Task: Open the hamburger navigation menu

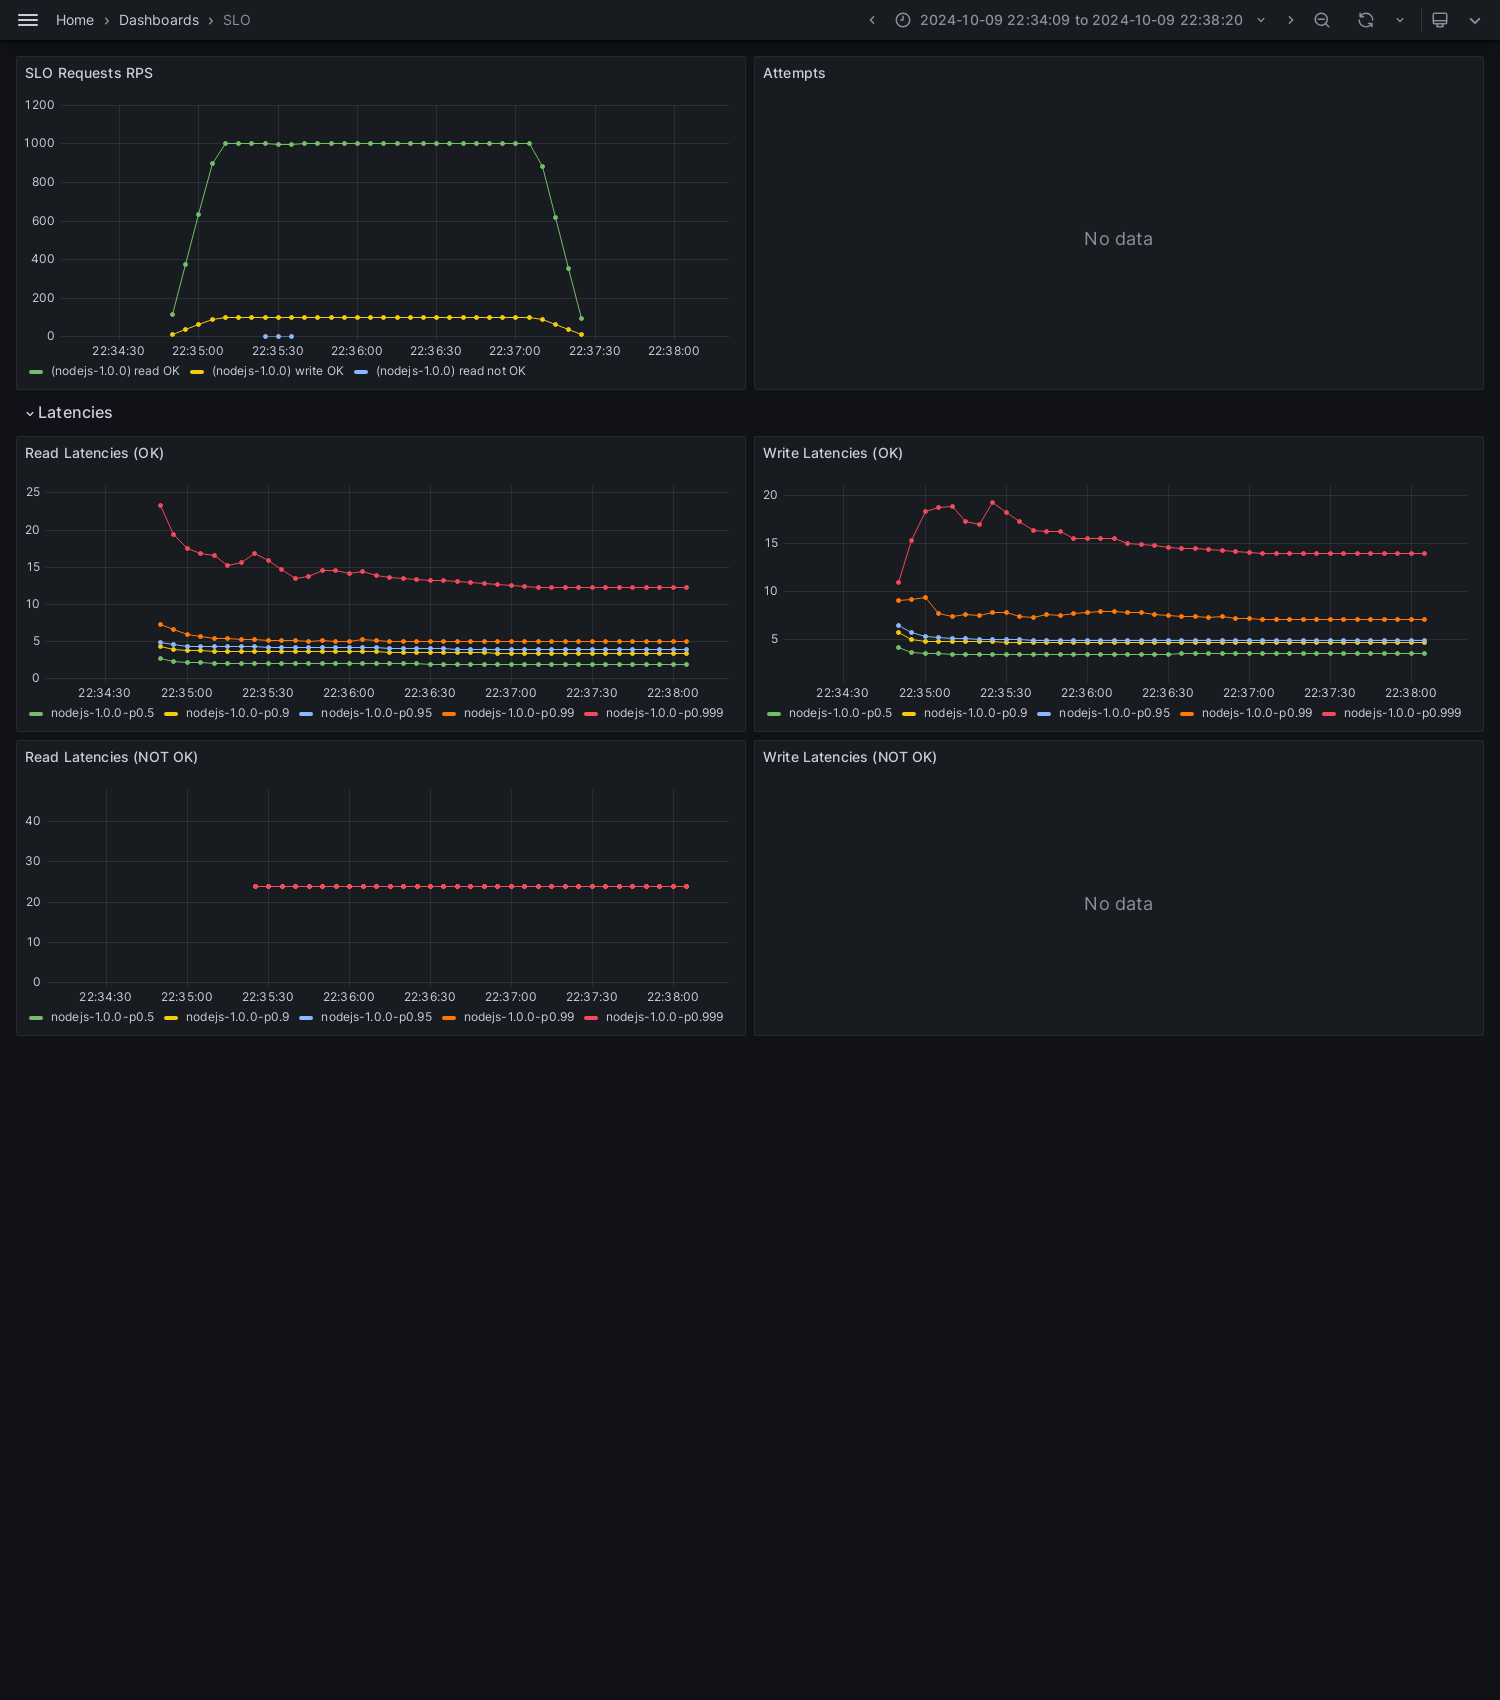Action: tap(28, 20)
